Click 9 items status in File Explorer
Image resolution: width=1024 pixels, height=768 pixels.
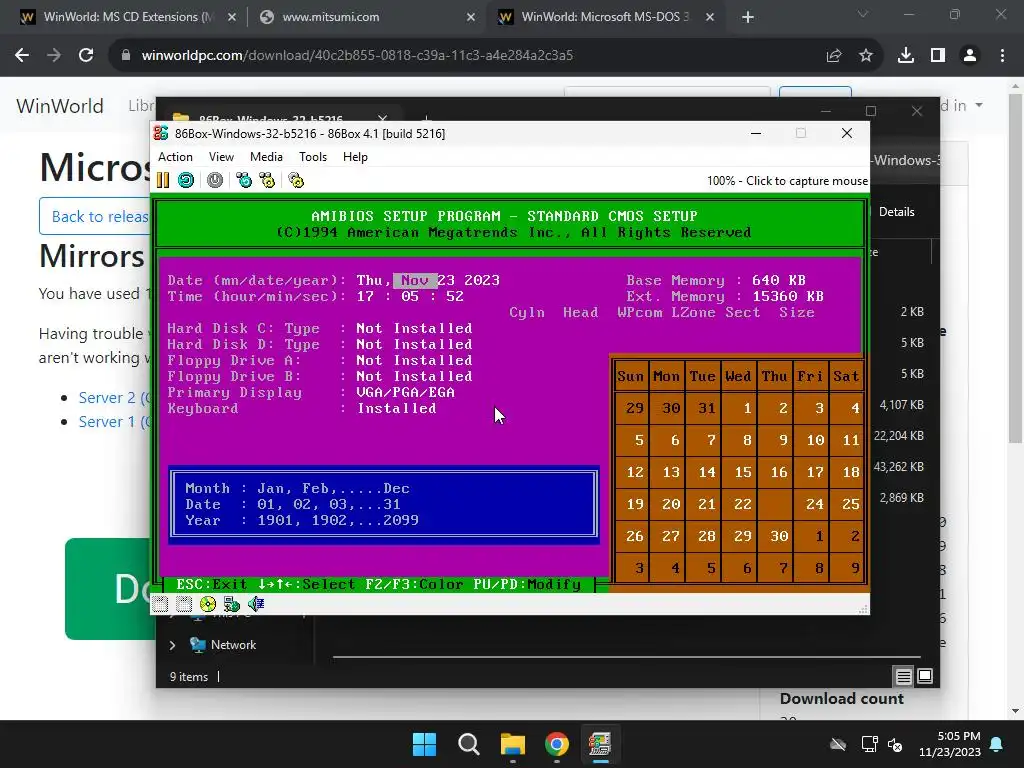tap(189, 677)
